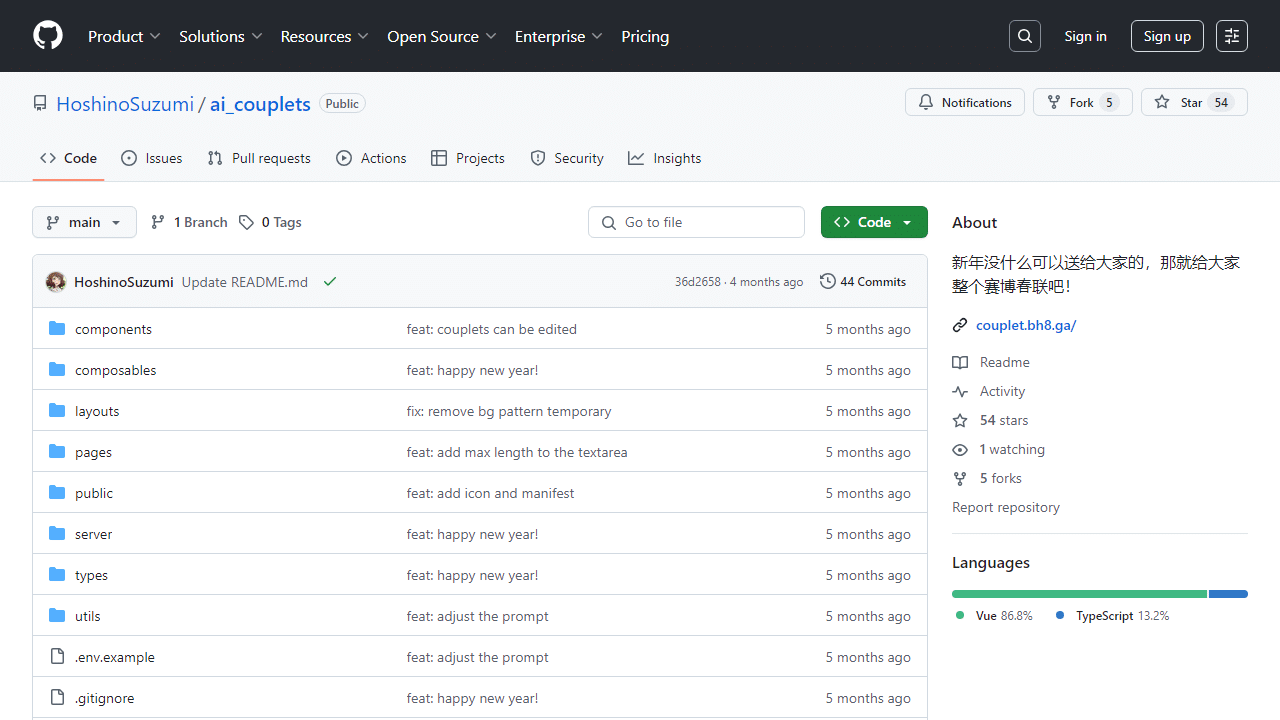The image size is (1280, 720).
Task: Switch to the Issues tab
Action: pos(152,158)
